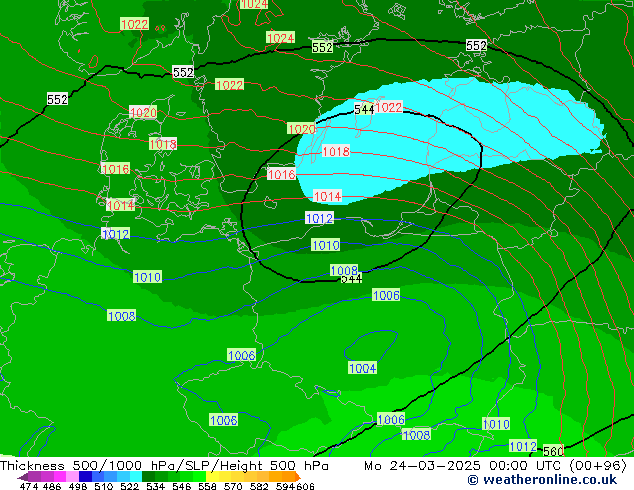This screenshot has width=634, height=490.
Task: Select the red 1022 label adjacent to black 544
Action: [x=389, y=108]
